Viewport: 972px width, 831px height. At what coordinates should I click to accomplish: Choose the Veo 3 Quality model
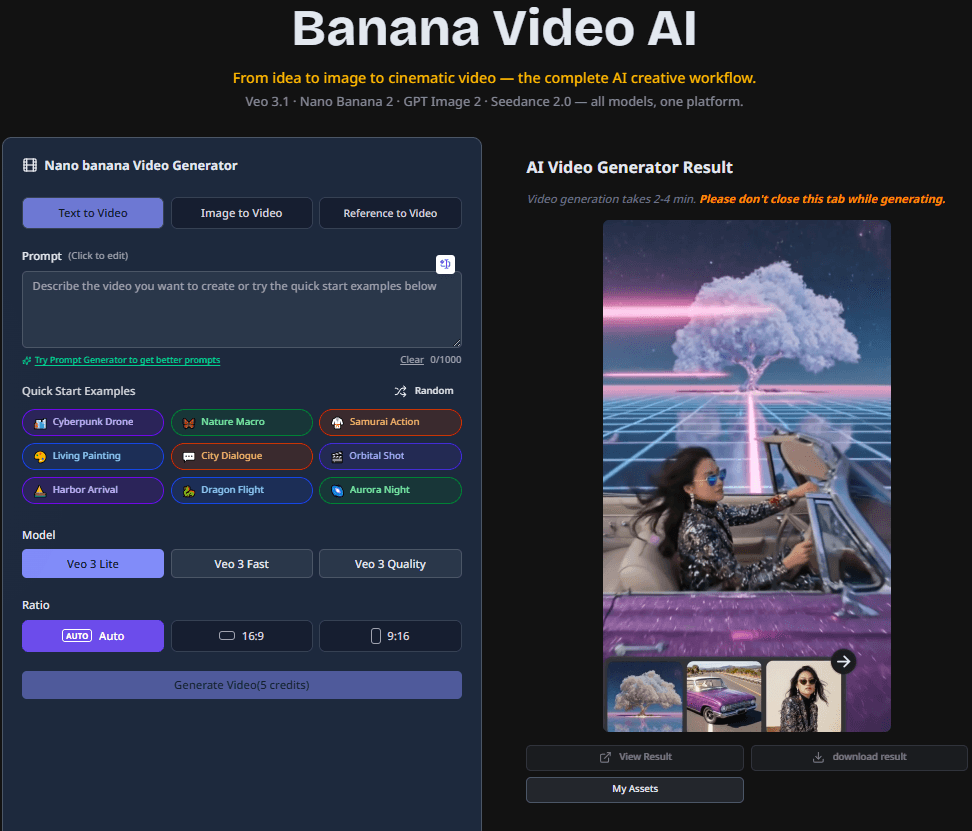(x=391, y=564)
